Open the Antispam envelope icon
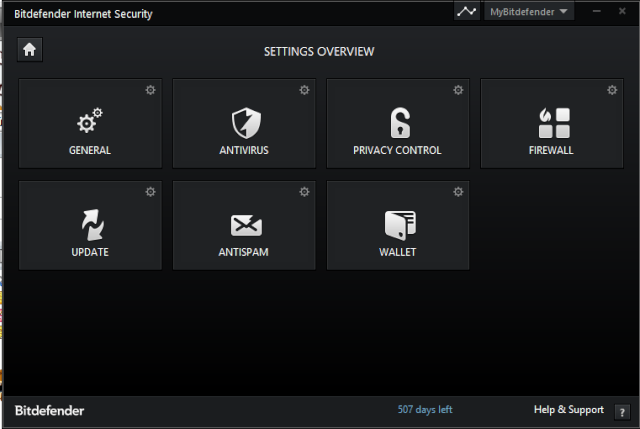This screenshot has width=640, height=429. tap(246, 225)
